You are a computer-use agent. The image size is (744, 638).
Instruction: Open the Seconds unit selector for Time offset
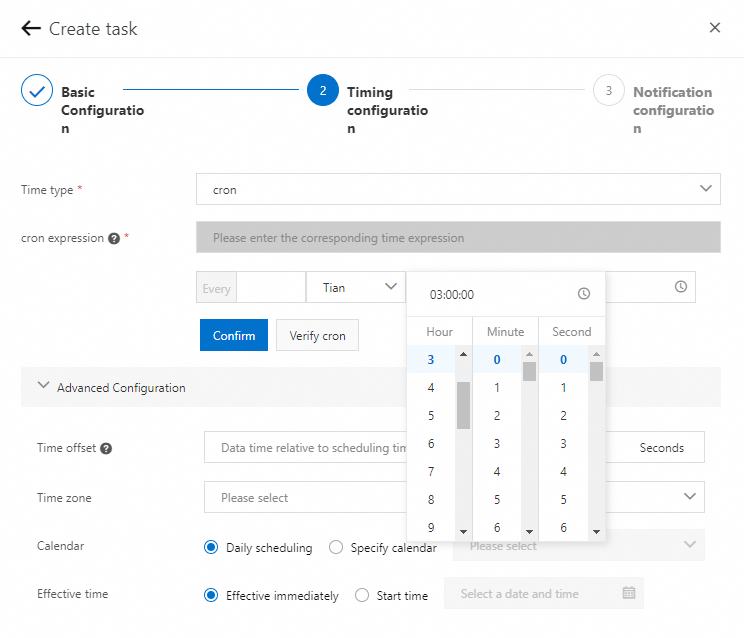[x=661, y=448]
